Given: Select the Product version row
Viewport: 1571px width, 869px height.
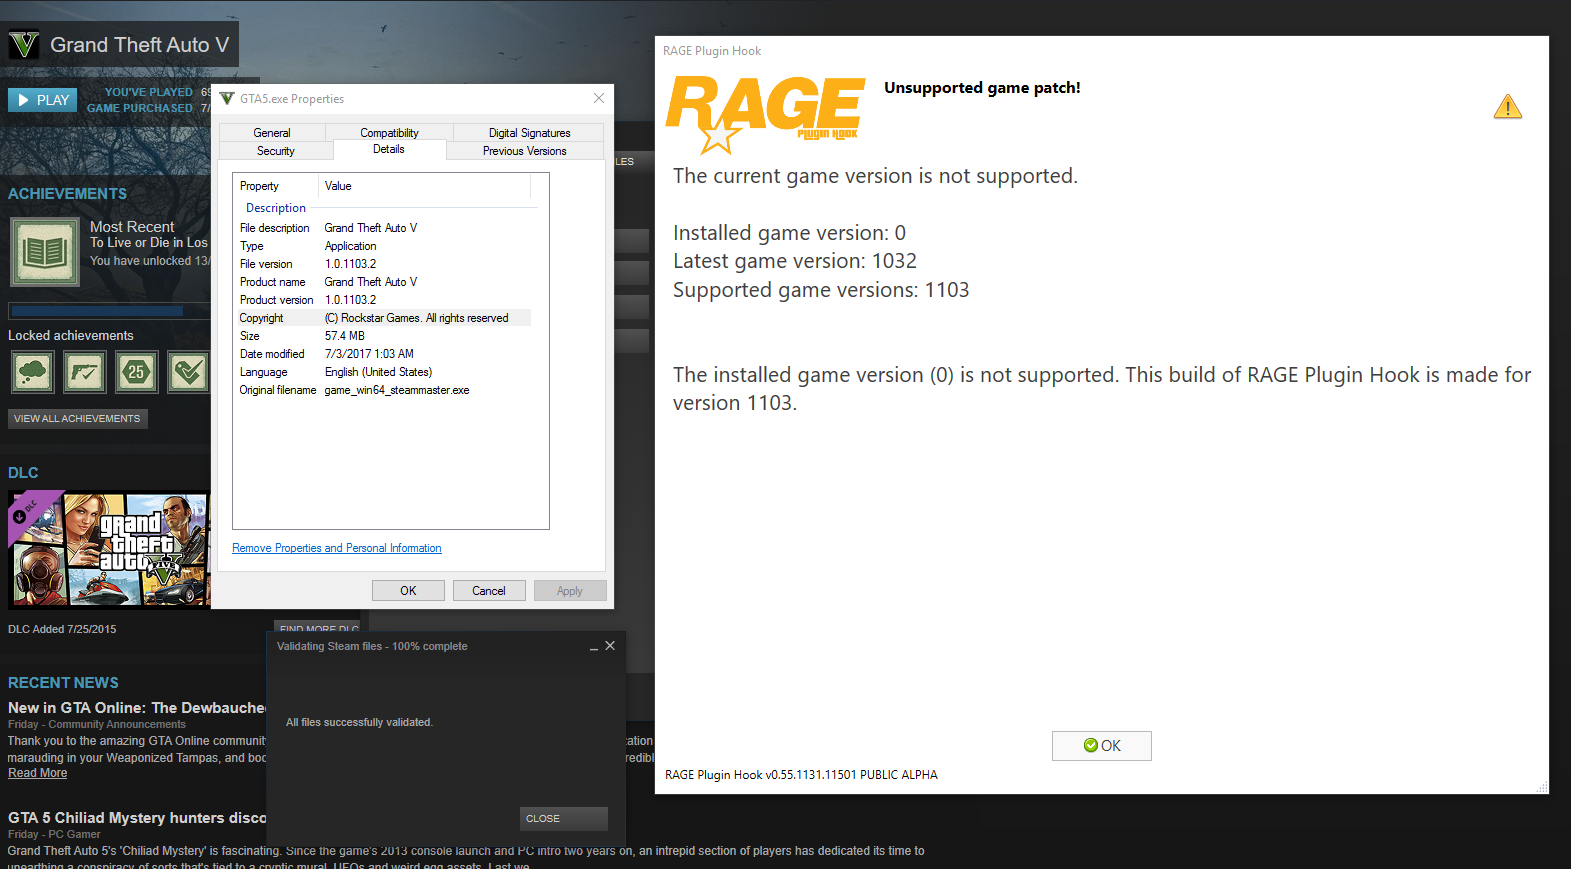Looking at the screenshot, I should [x=385, y=300].
